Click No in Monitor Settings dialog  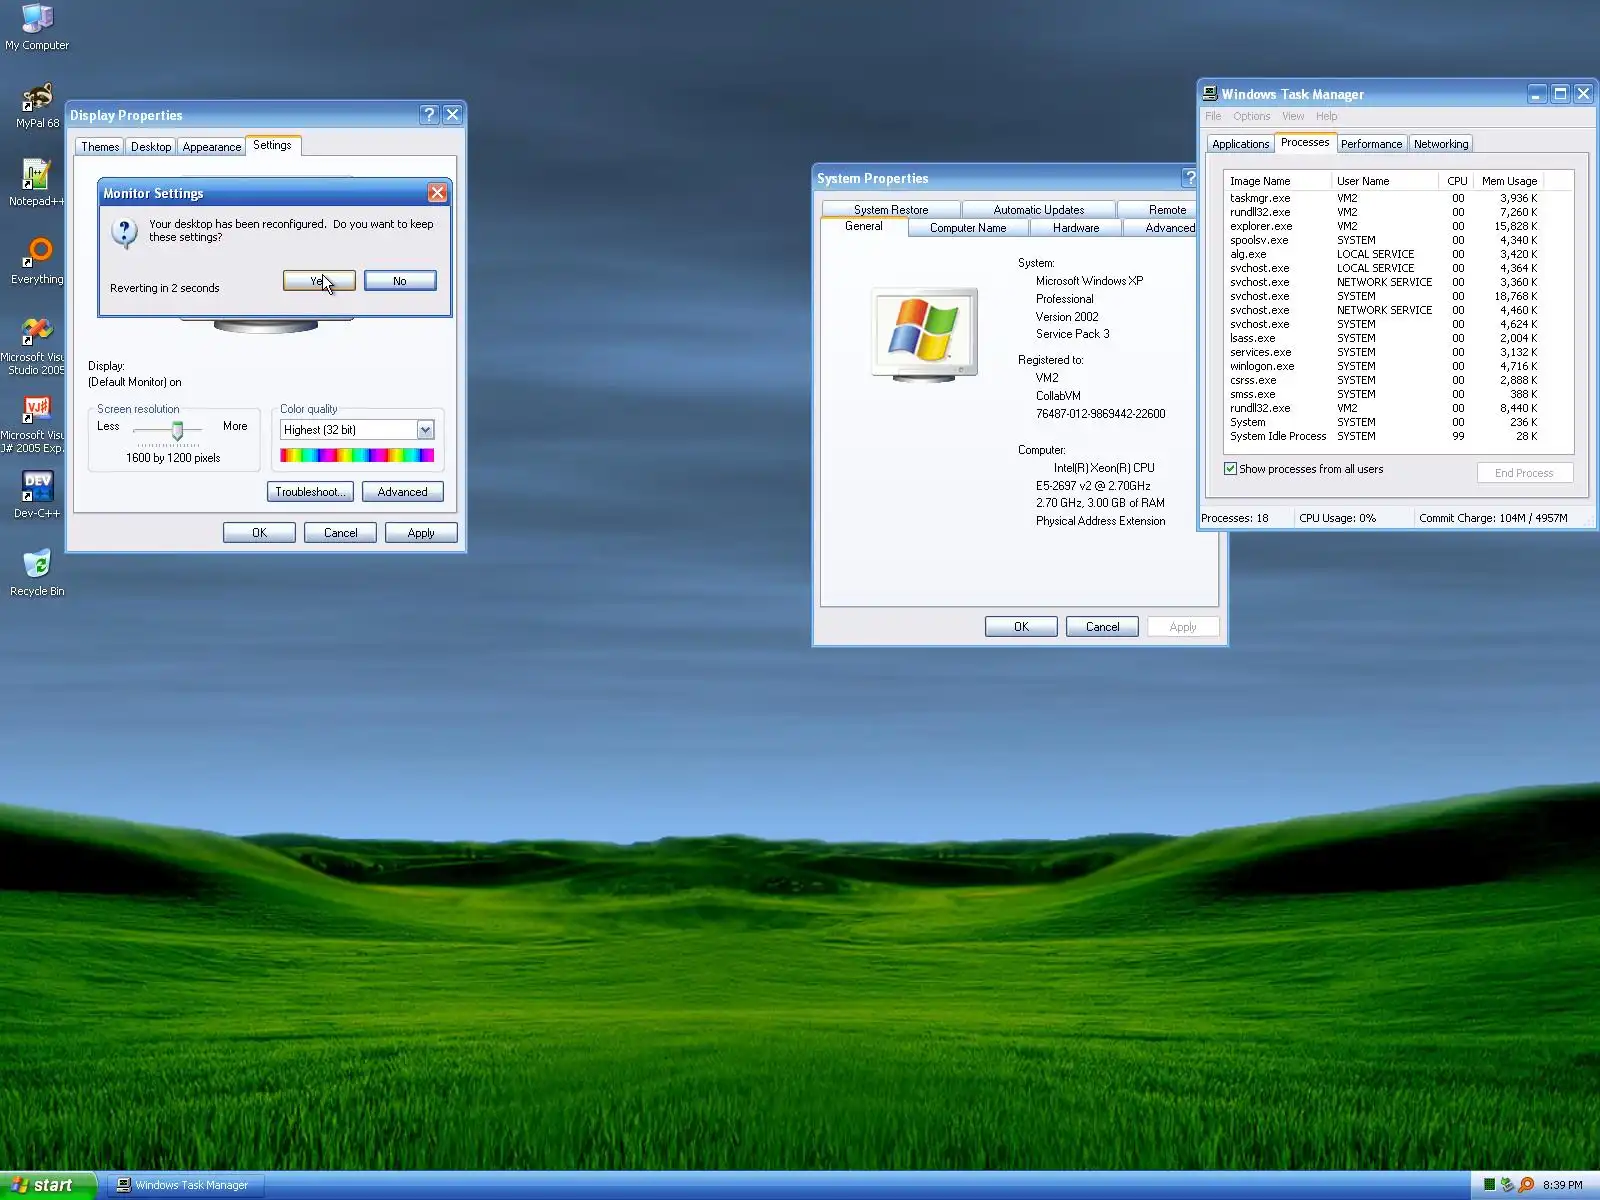[x=400, y=281]
